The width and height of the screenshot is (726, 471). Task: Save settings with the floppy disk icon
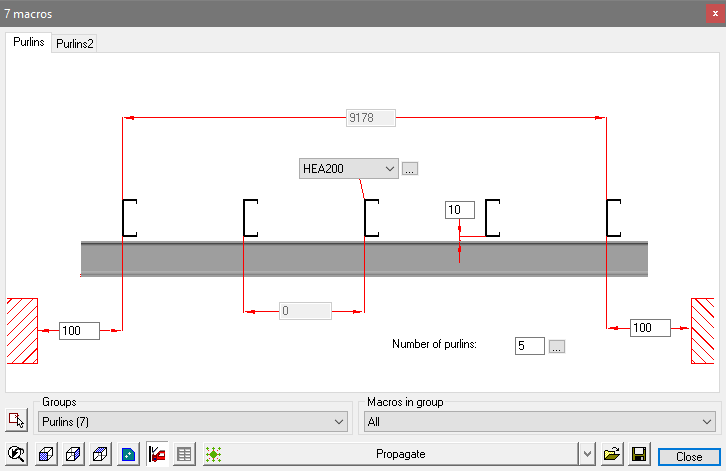click(x=637, y=454)
